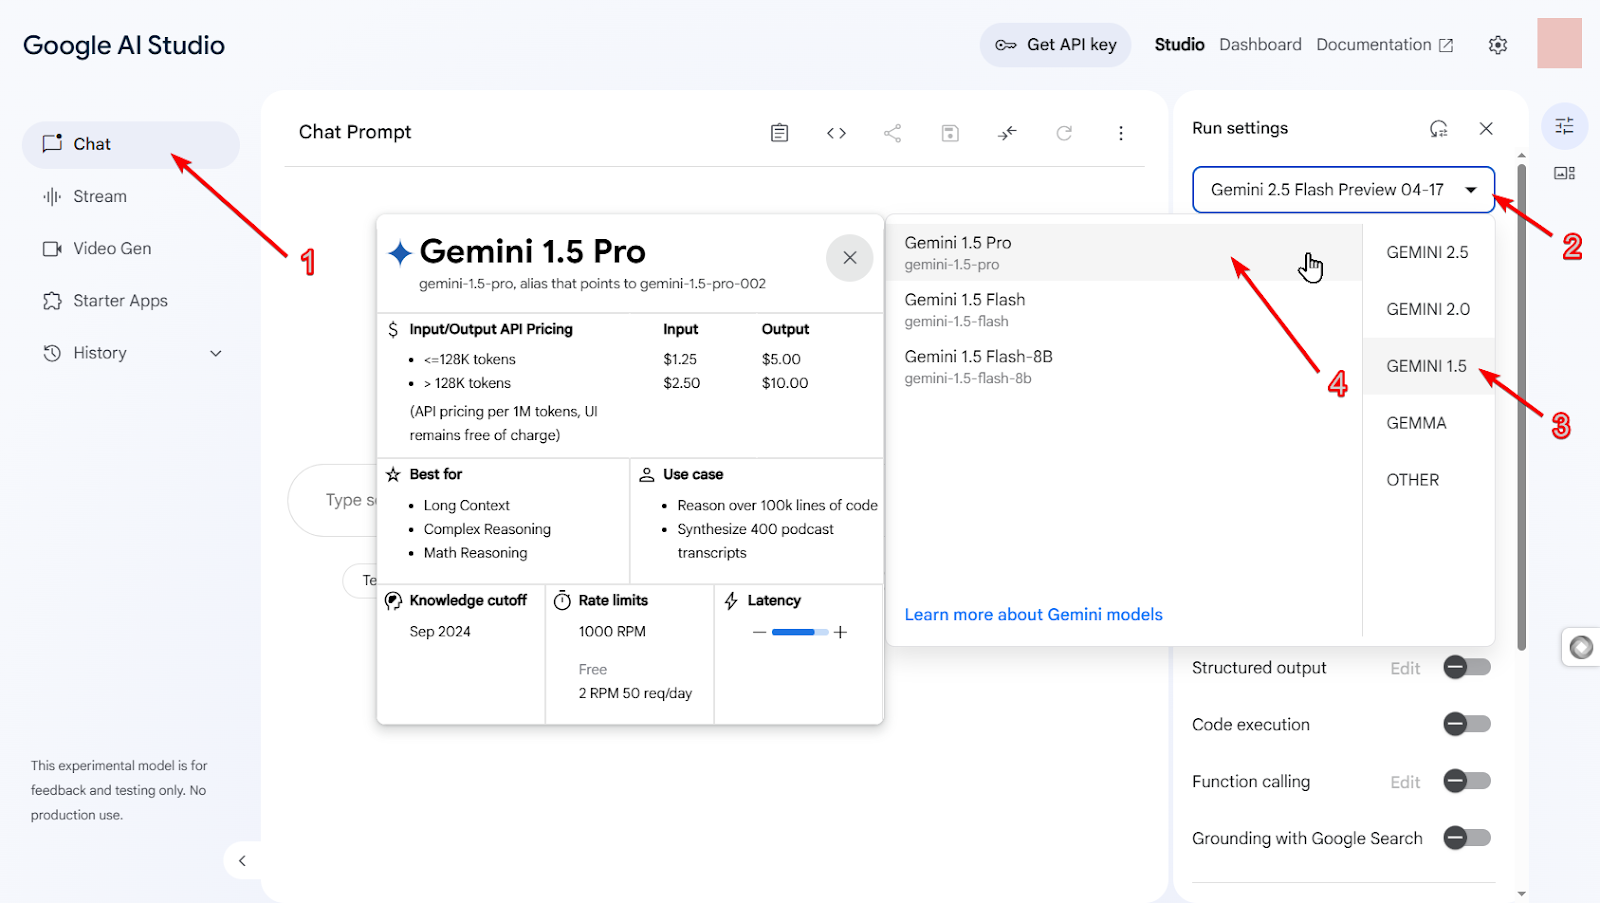Click the Stream waveform icon
The width and height of the screenshot is (1600, 903).
[x=52, y=196]
